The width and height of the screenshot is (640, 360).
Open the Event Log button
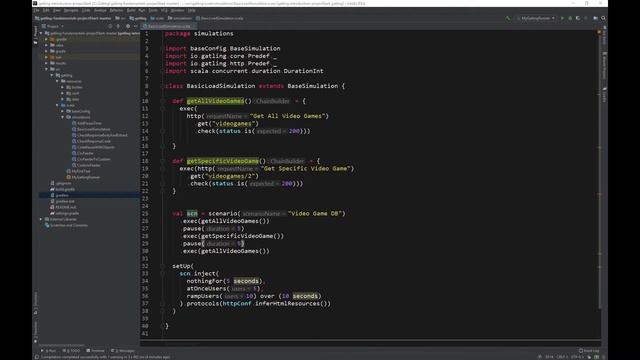pyautogui.click(x=589, y=351)
